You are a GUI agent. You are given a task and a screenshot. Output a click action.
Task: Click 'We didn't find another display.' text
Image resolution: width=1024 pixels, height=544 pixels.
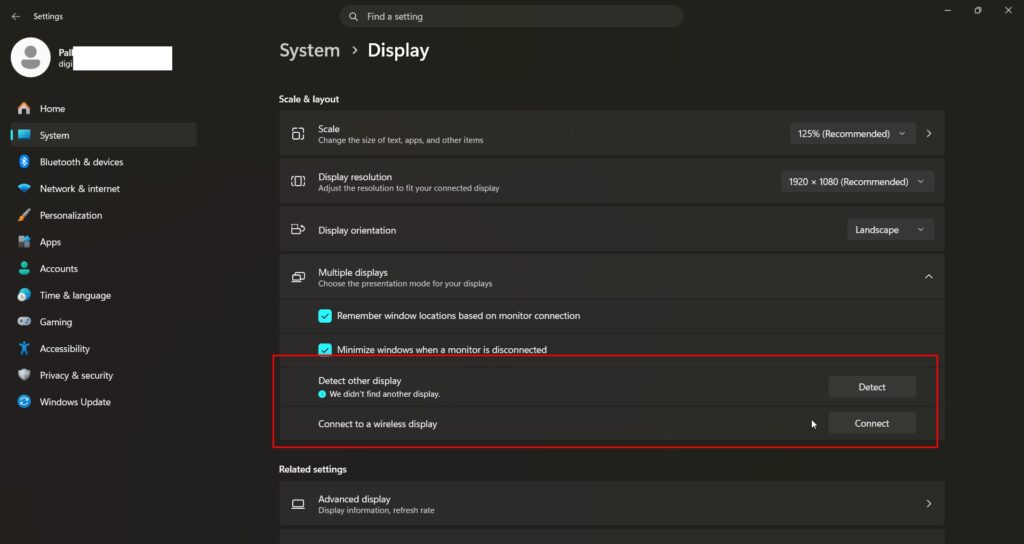pyautogui.click(x=385, y=394)
